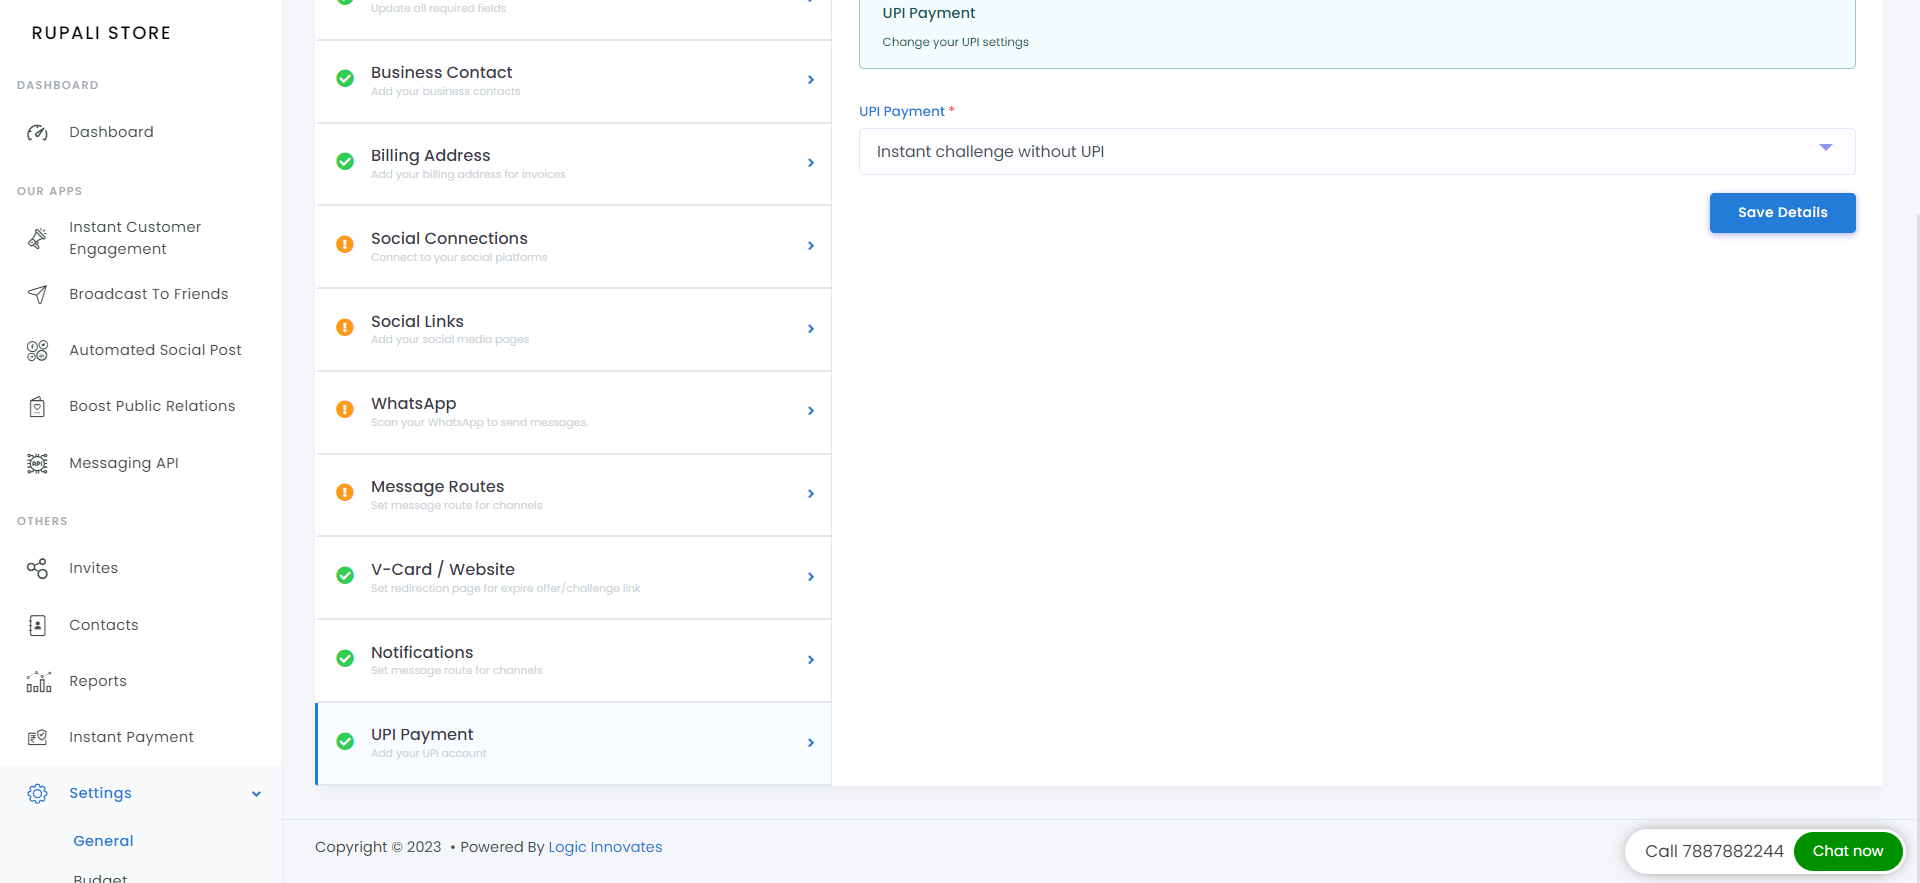
Task: Expand WhatsApp section chevron
Action: (811, 411)
